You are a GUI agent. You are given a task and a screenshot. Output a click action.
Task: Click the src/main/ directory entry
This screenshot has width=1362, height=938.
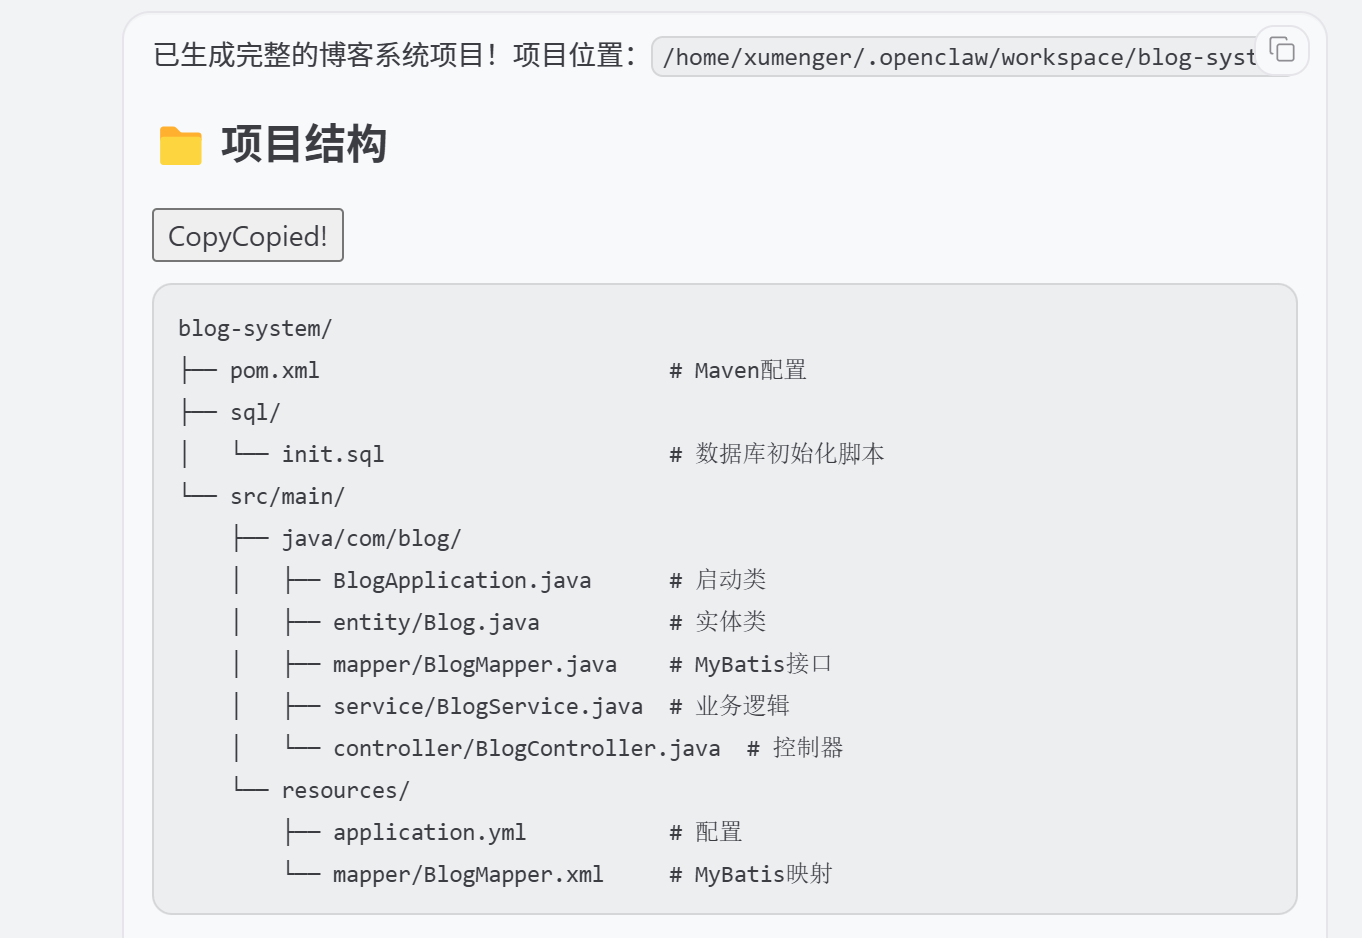point(287,496)
